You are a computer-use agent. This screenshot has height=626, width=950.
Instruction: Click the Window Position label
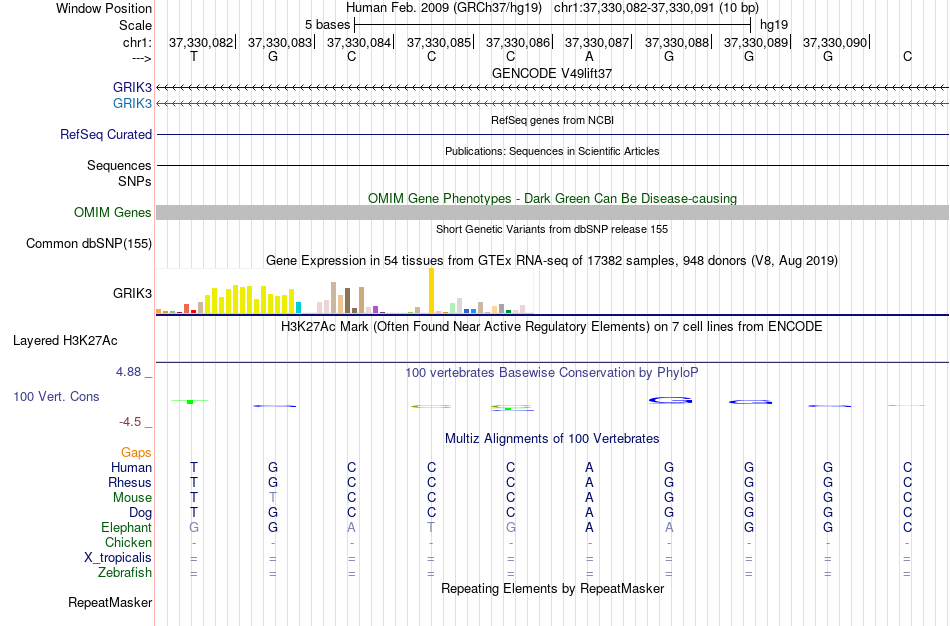[x=104, y=8]
